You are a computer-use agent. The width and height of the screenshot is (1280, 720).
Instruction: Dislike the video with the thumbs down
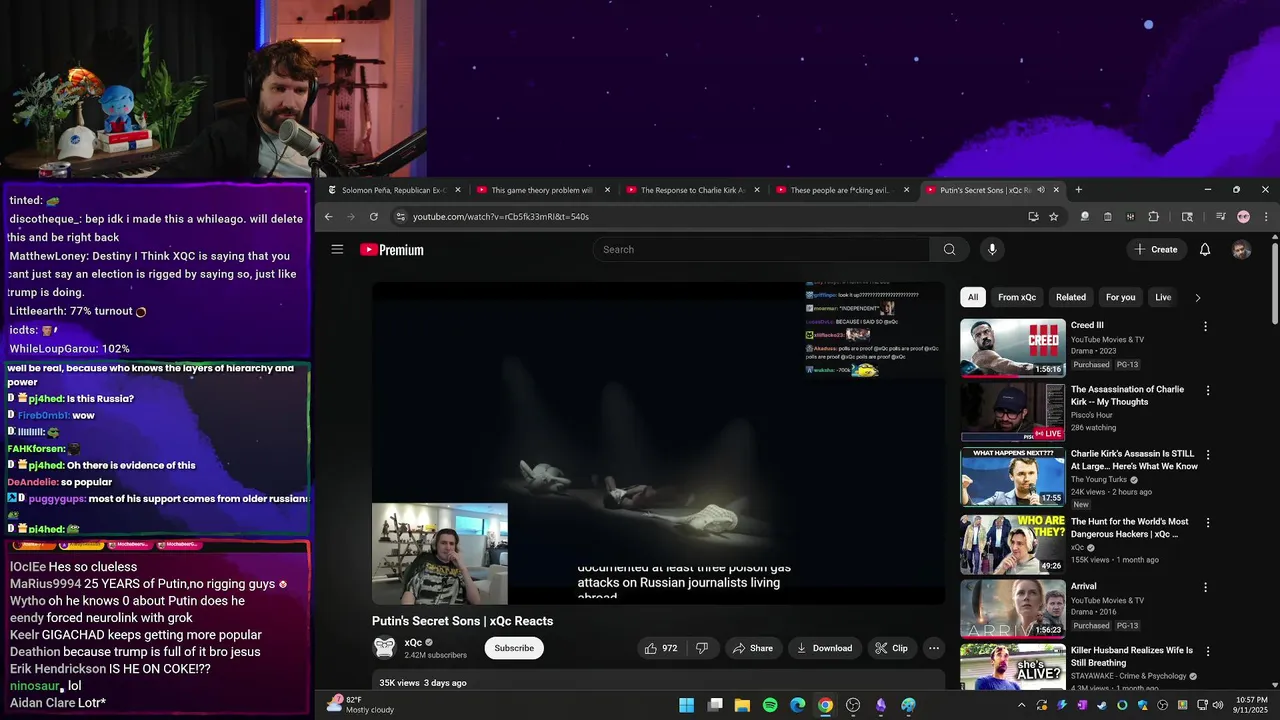[x=702, y=648]
